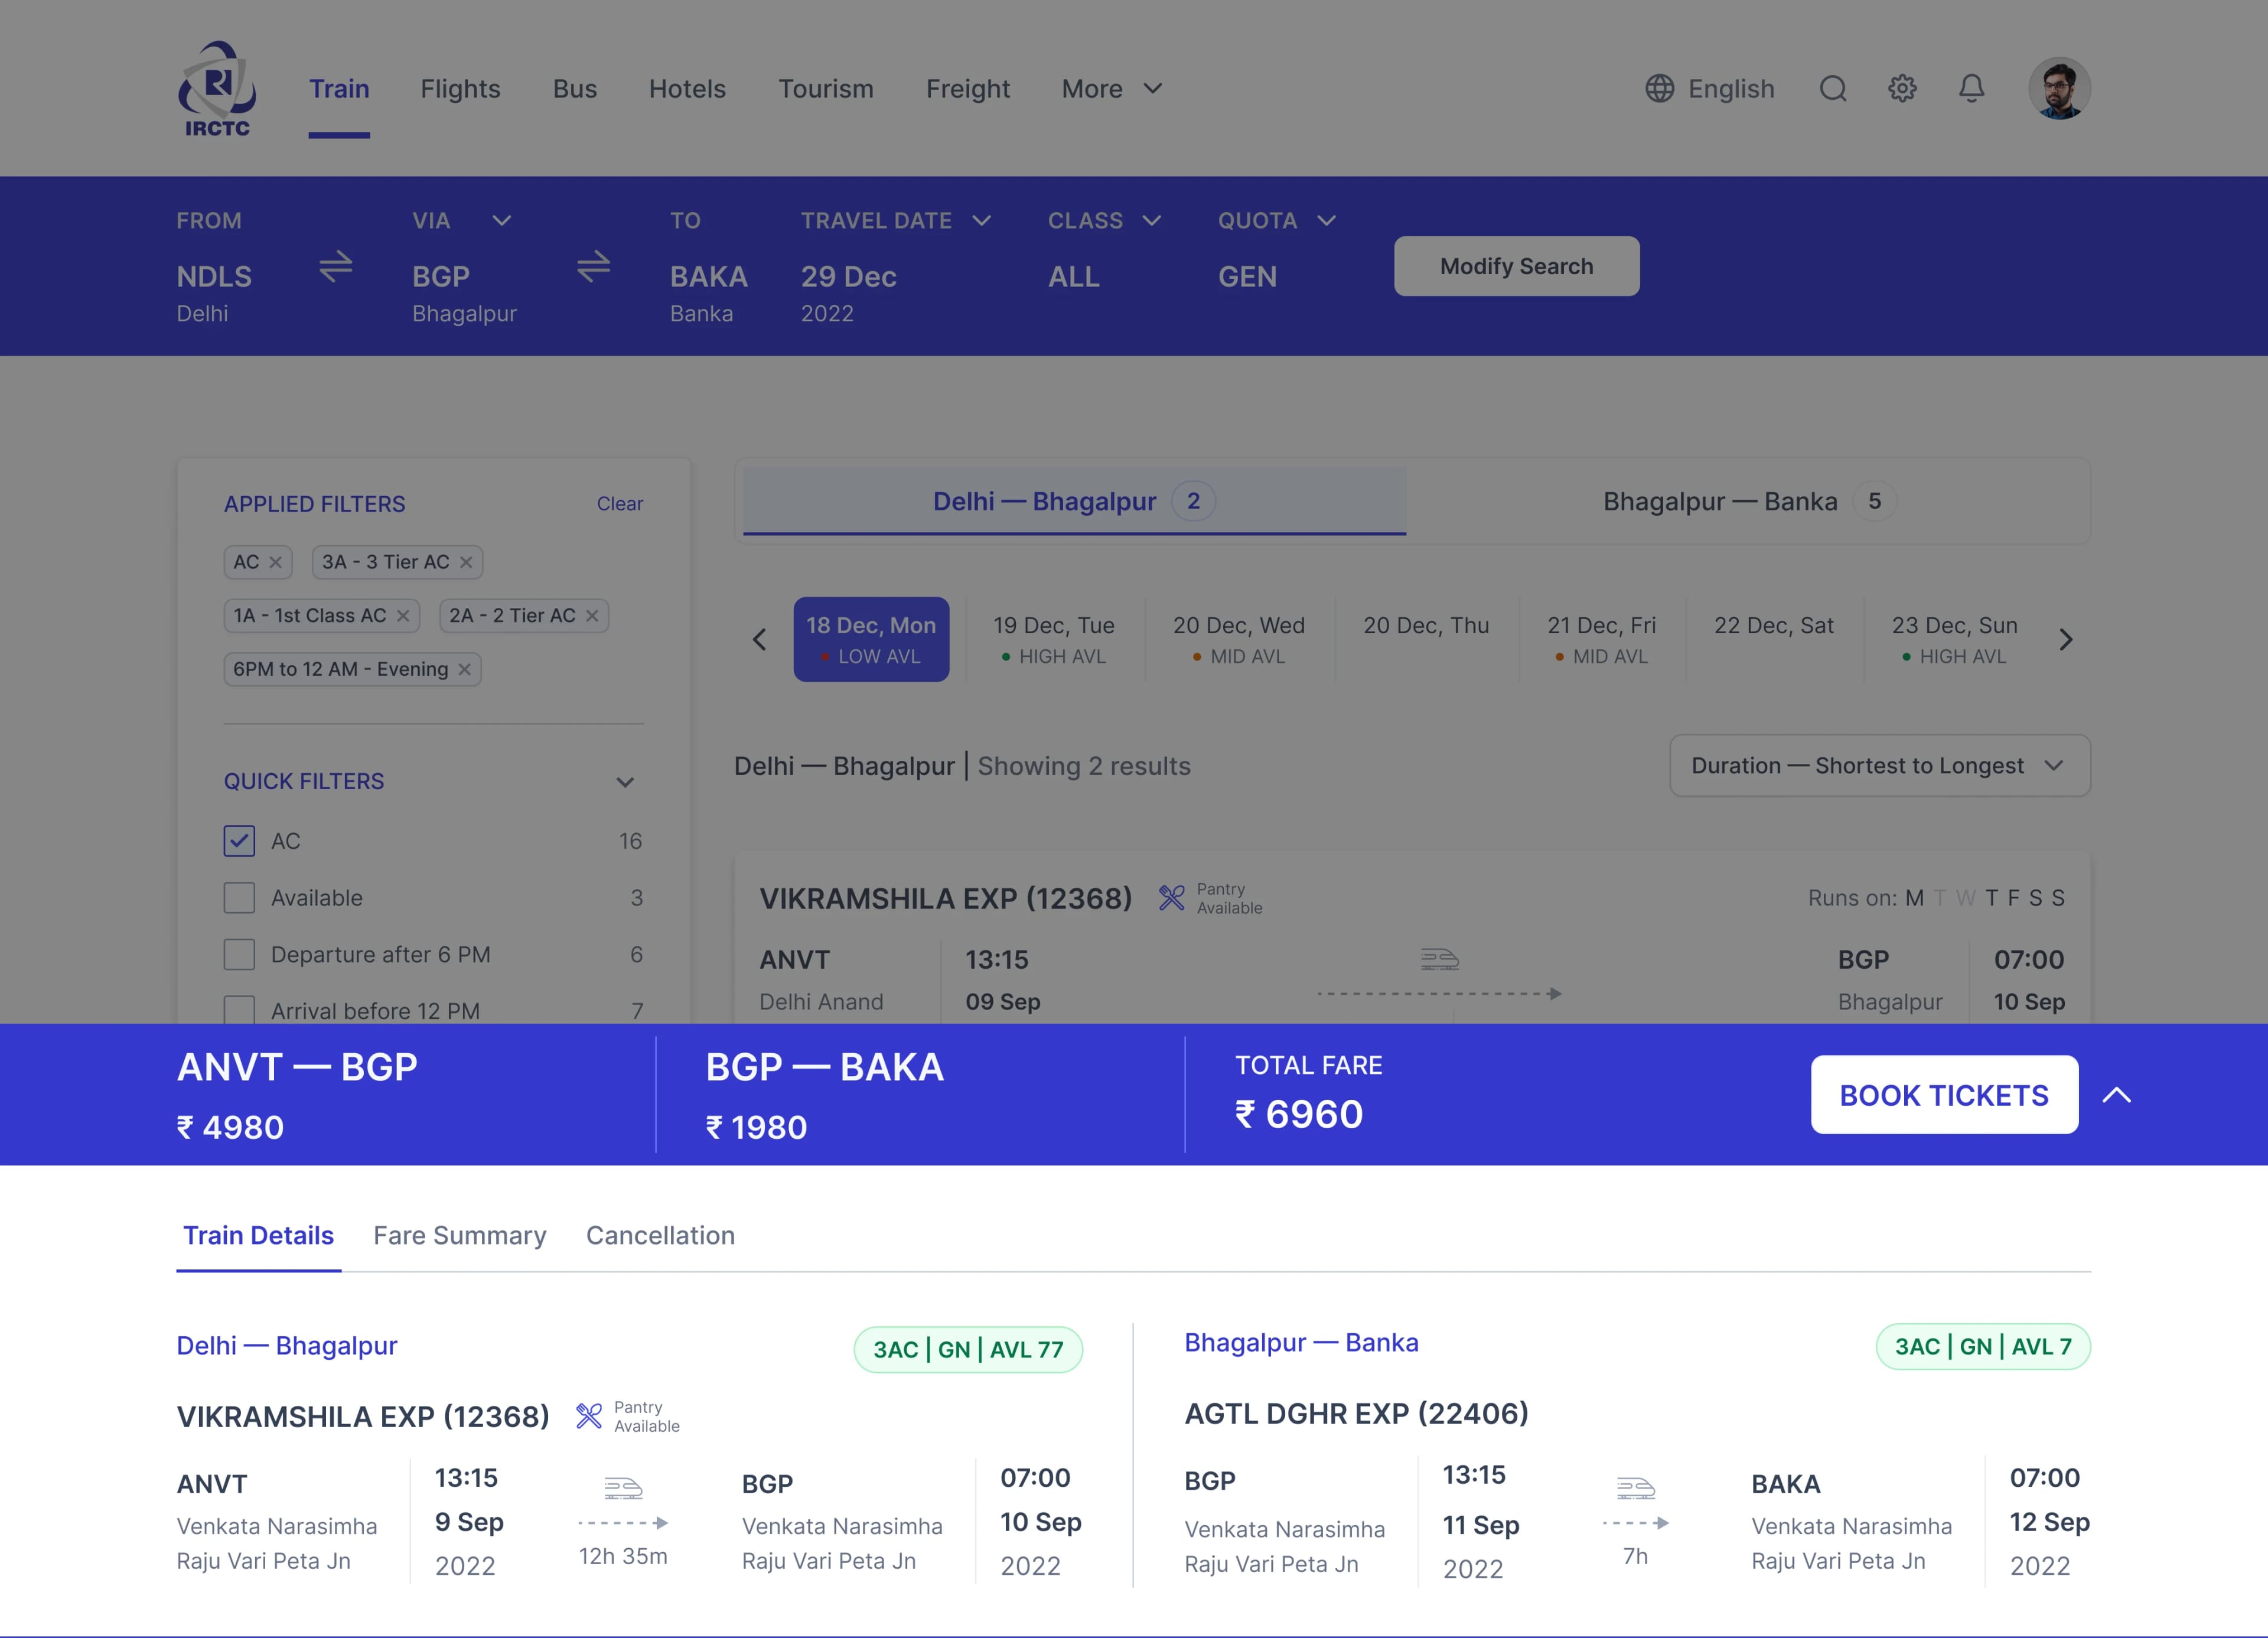
Task: Swap FROM and VIA stations using swap icon
Action: 335,266
